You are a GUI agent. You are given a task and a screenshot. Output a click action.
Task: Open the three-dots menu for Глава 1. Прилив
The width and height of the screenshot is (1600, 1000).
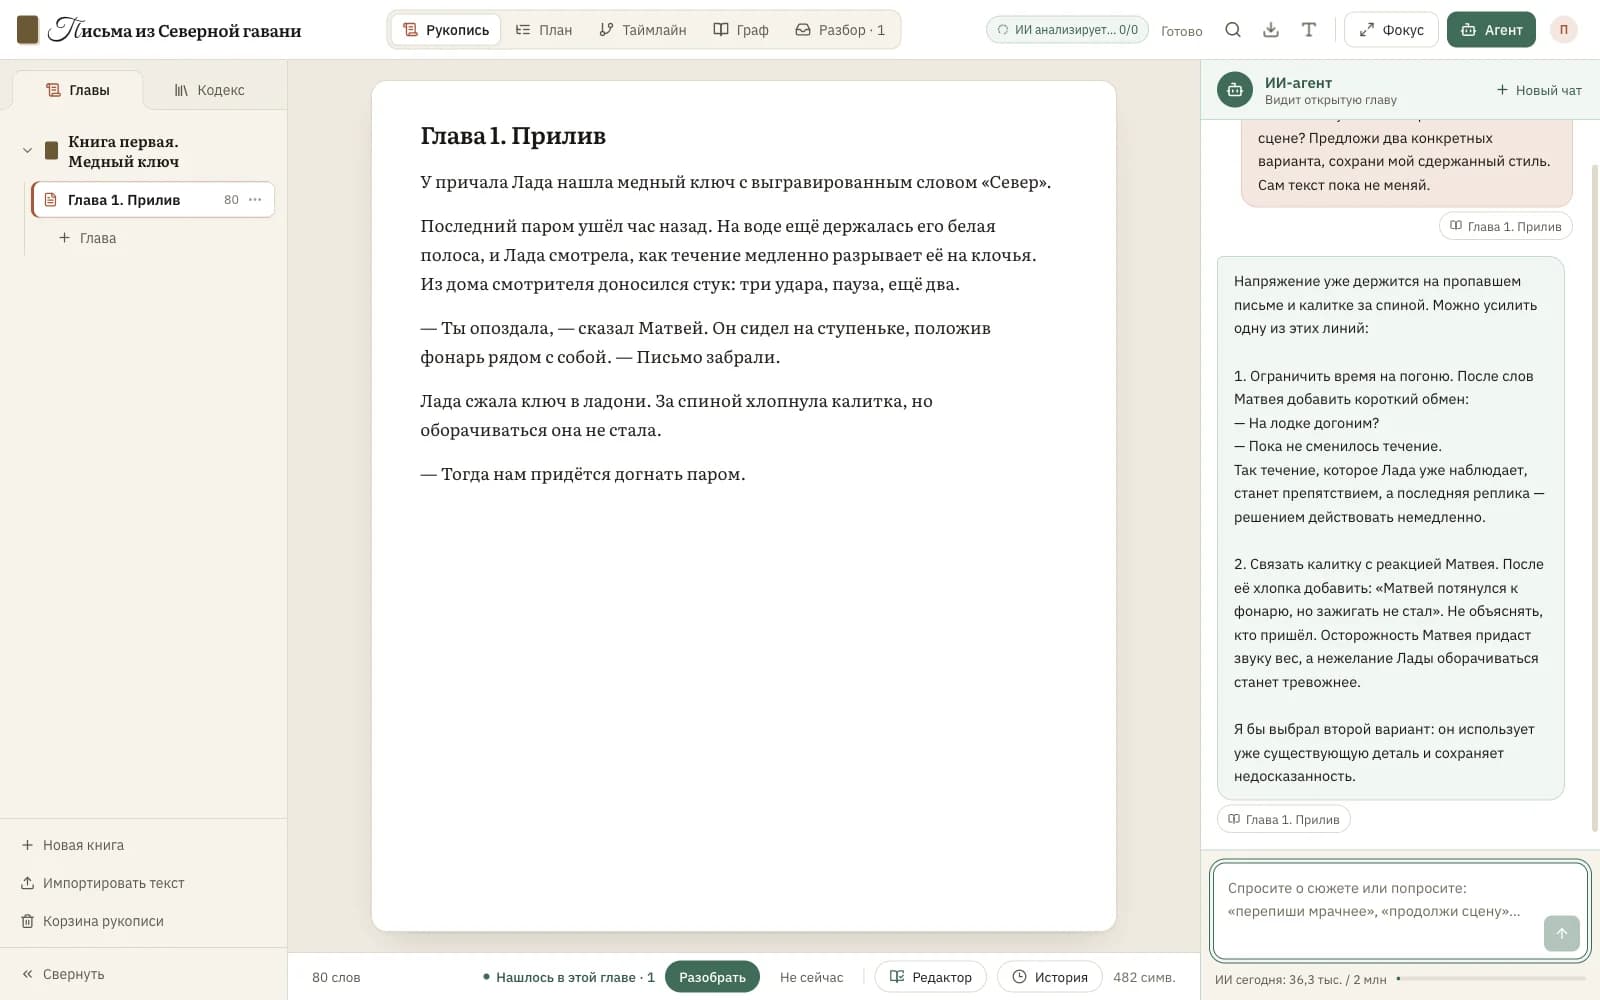(x=255, y=200)
